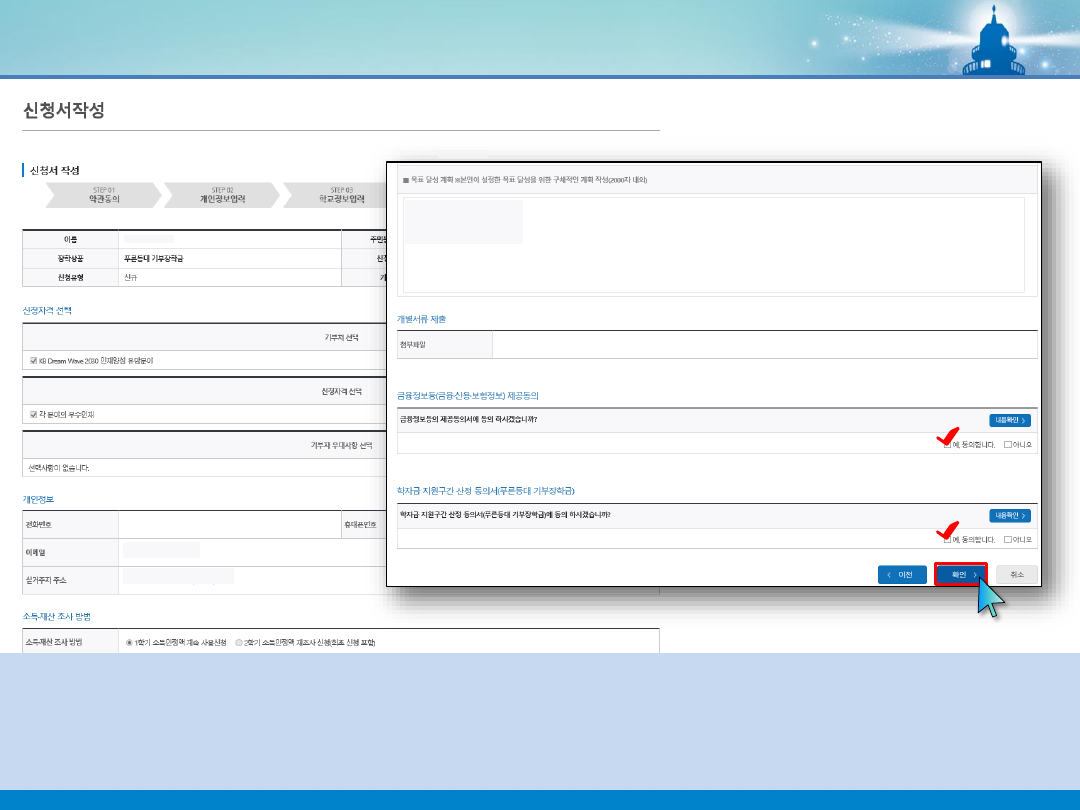1080x810 pixels.
Task: Open 내용확인 for financial information consent
Action: coord(1010,420)
